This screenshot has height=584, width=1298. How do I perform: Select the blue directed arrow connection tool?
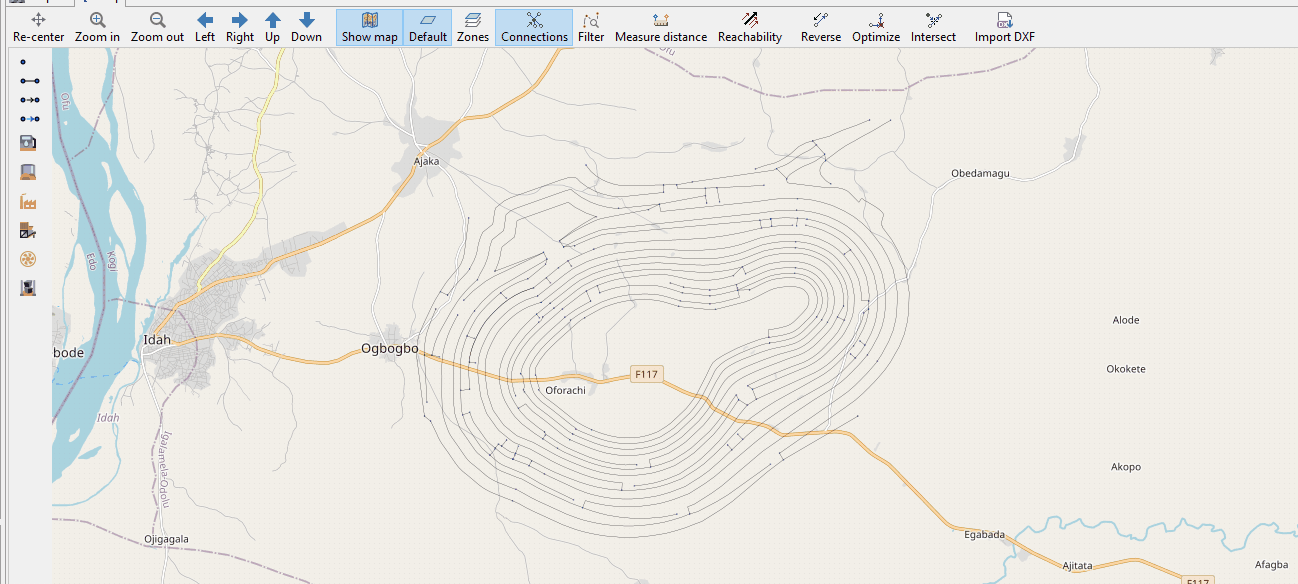point(28,119)
